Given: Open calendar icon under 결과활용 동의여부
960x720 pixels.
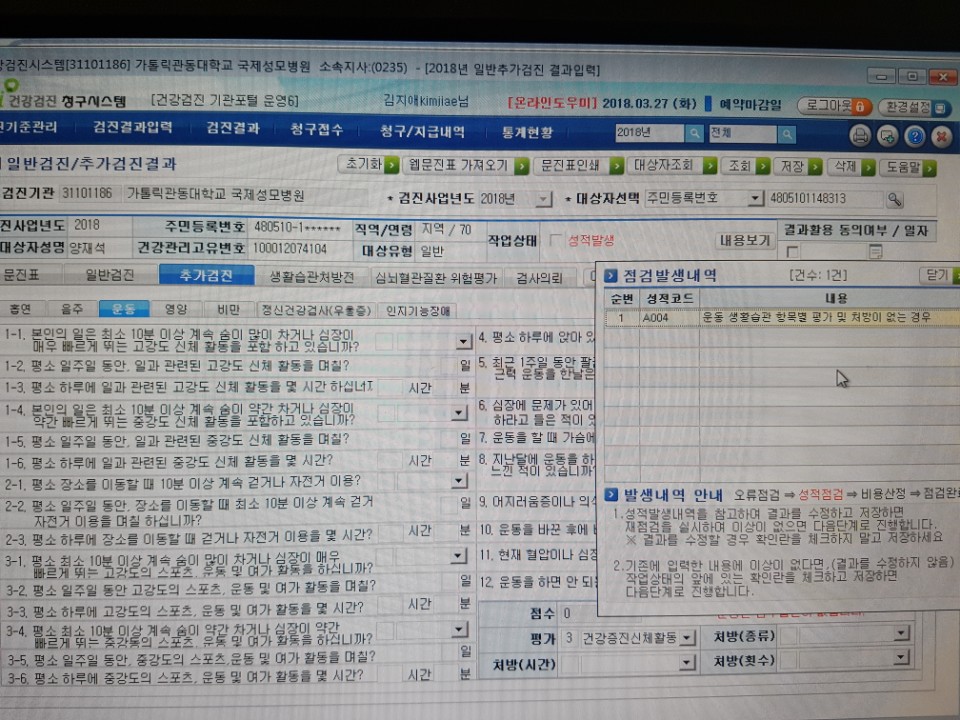Looking at the screenshot, I should pos(876,251).
